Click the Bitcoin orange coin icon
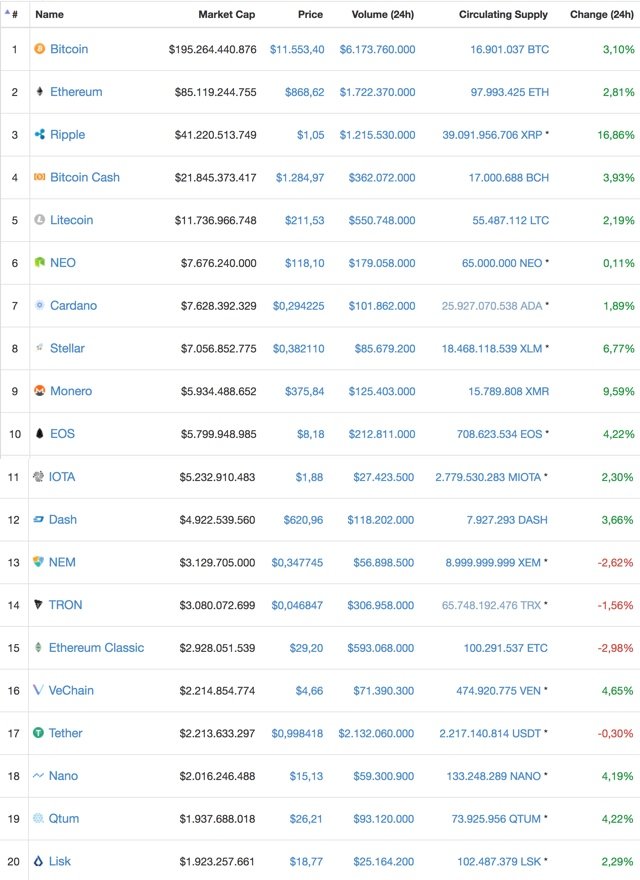This screenshot has height=880, width=640. pyautogui.click(x=39, y=49)
